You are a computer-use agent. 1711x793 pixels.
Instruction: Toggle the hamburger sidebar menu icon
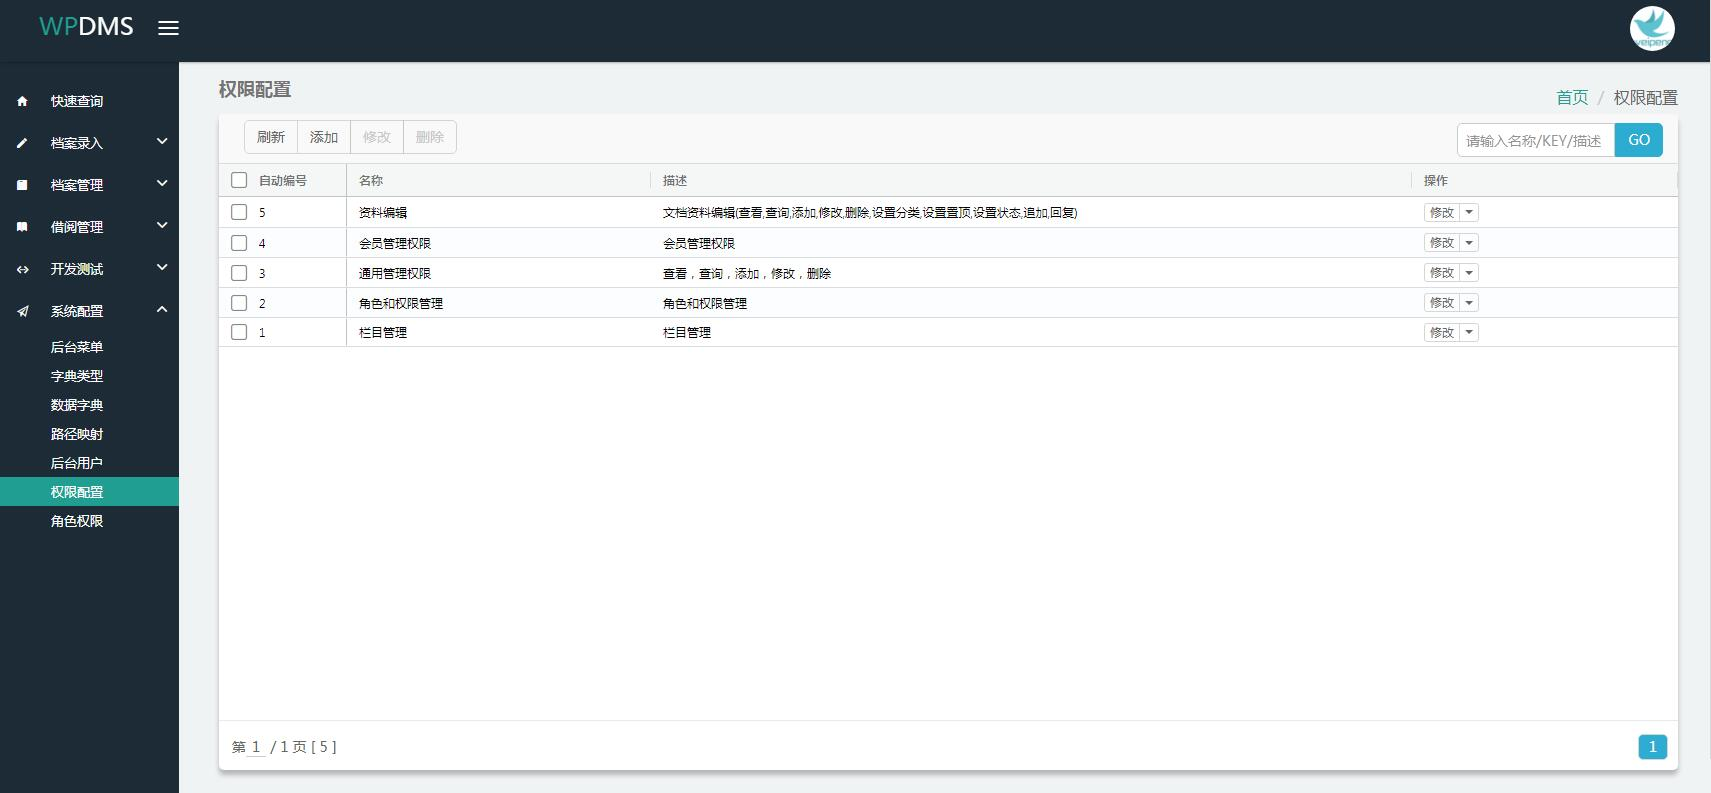coord(168,28)
